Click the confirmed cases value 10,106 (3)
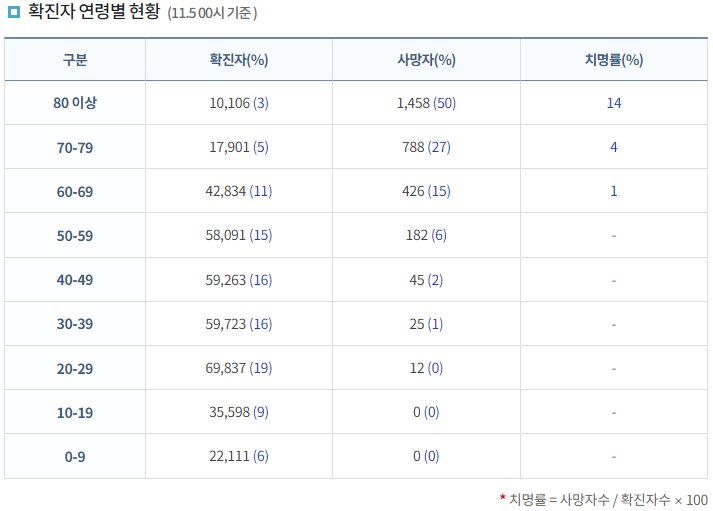Viewport: 713px width, 511px height. [x=239, y=103]
